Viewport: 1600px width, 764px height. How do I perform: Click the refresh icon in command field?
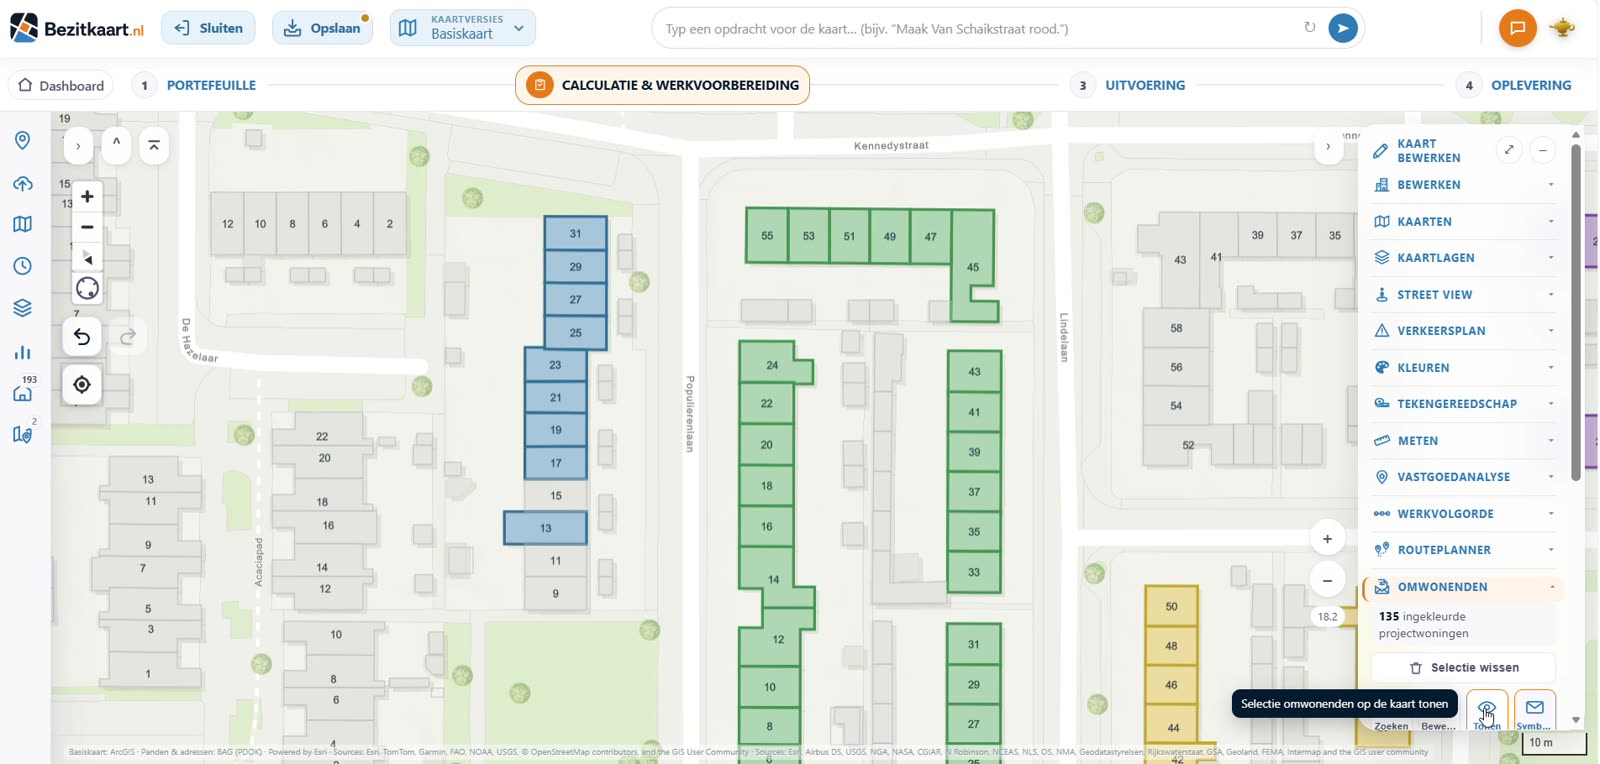pyautogui.click(x=1309, y=28)
